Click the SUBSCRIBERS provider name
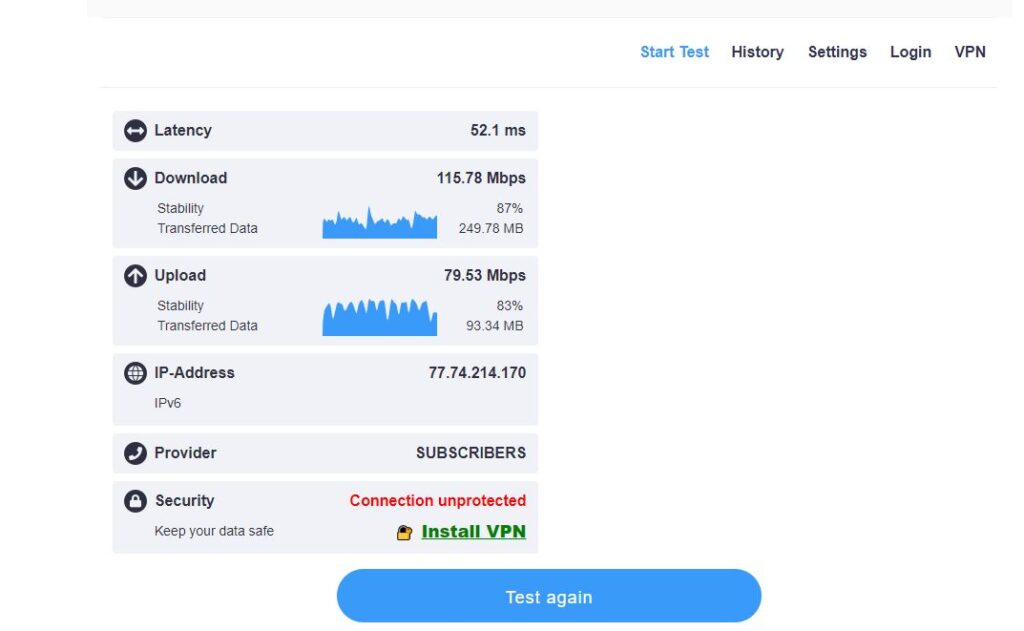The image size is (1024, 631). point(470,453)
